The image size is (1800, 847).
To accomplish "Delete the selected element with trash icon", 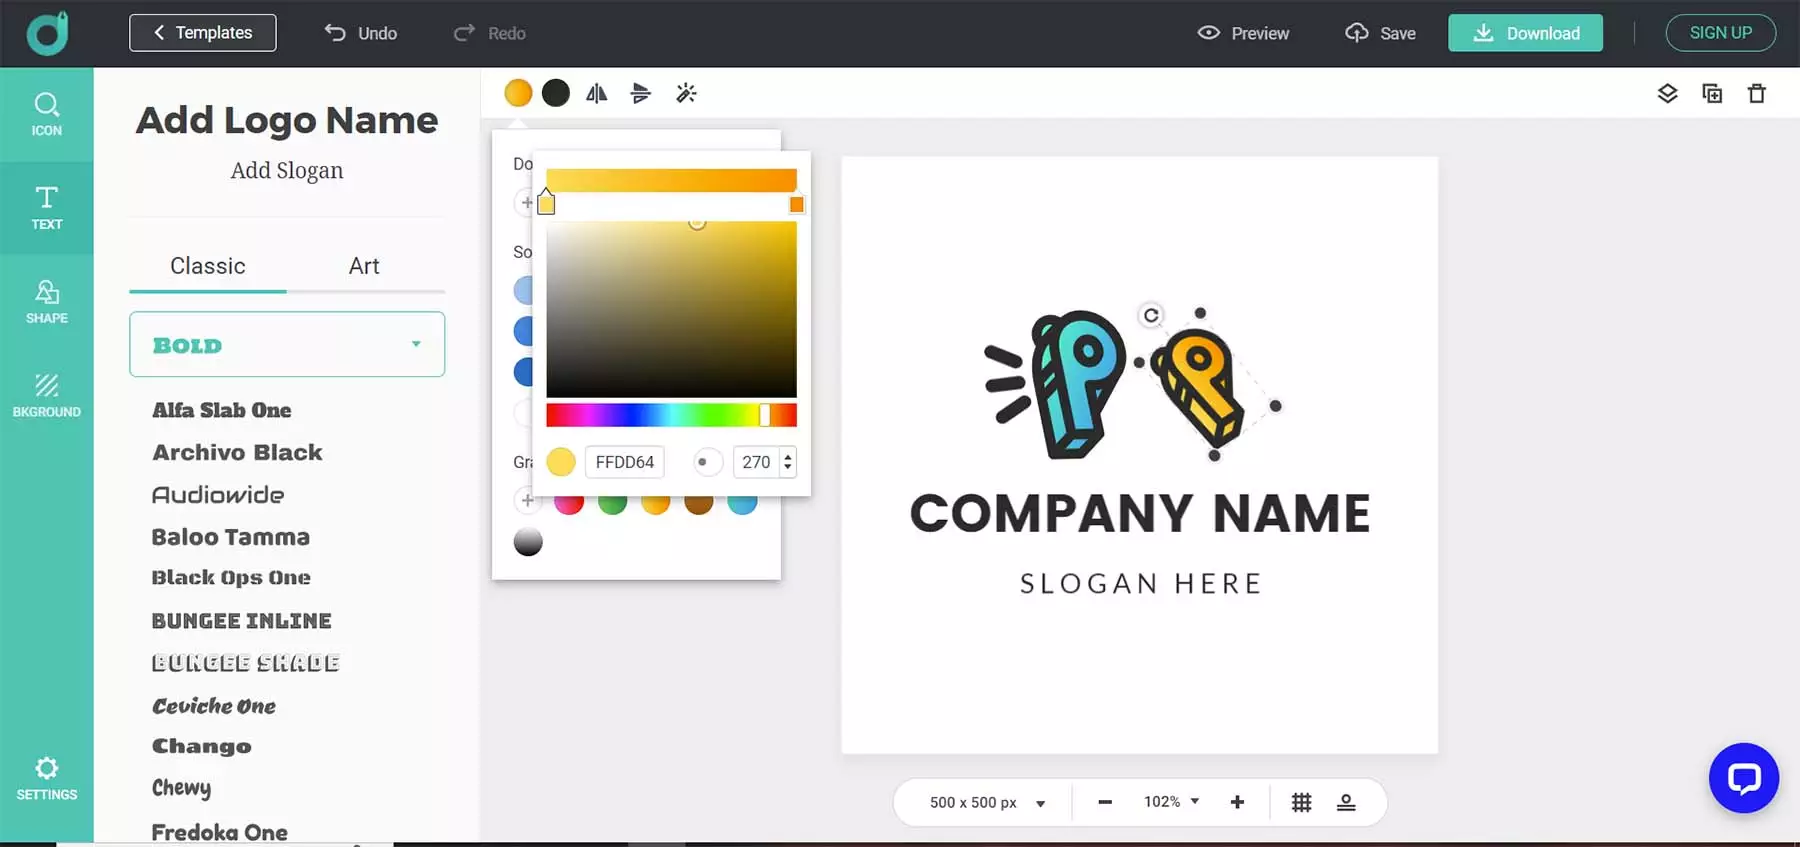I will pos(1757,94).
